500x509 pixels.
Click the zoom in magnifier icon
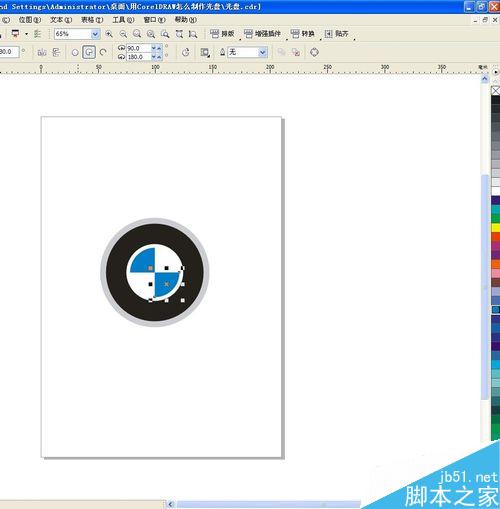[109, 34]
